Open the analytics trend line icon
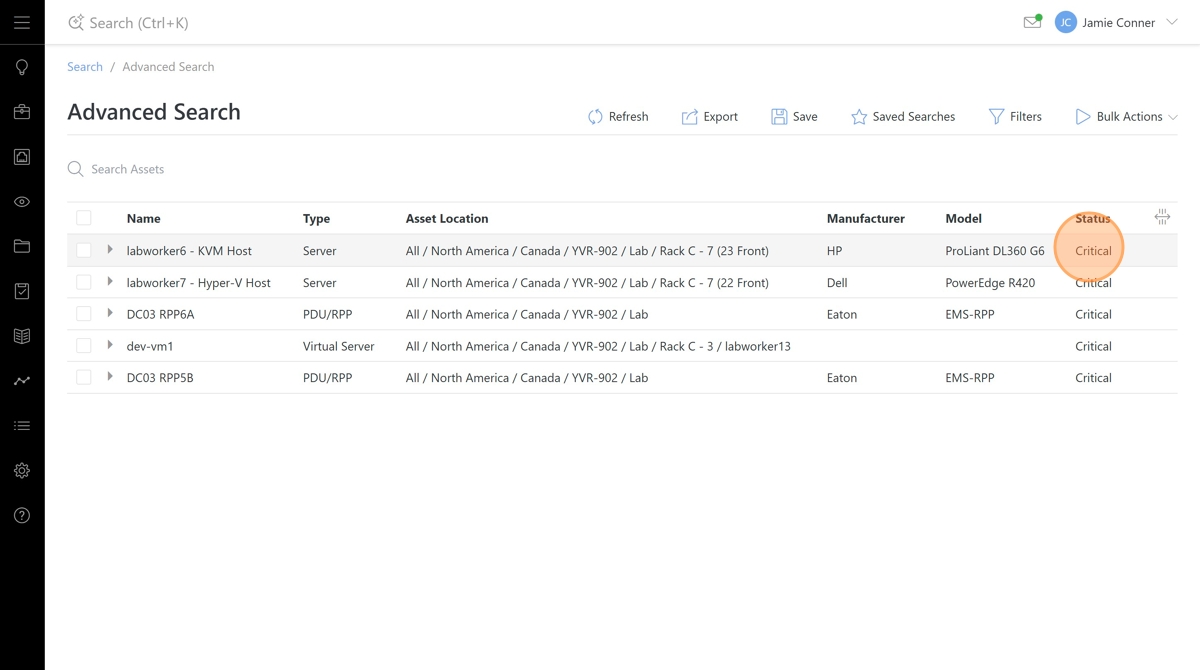This screenshot has width=1200, height=670. [x=22, y=381]
